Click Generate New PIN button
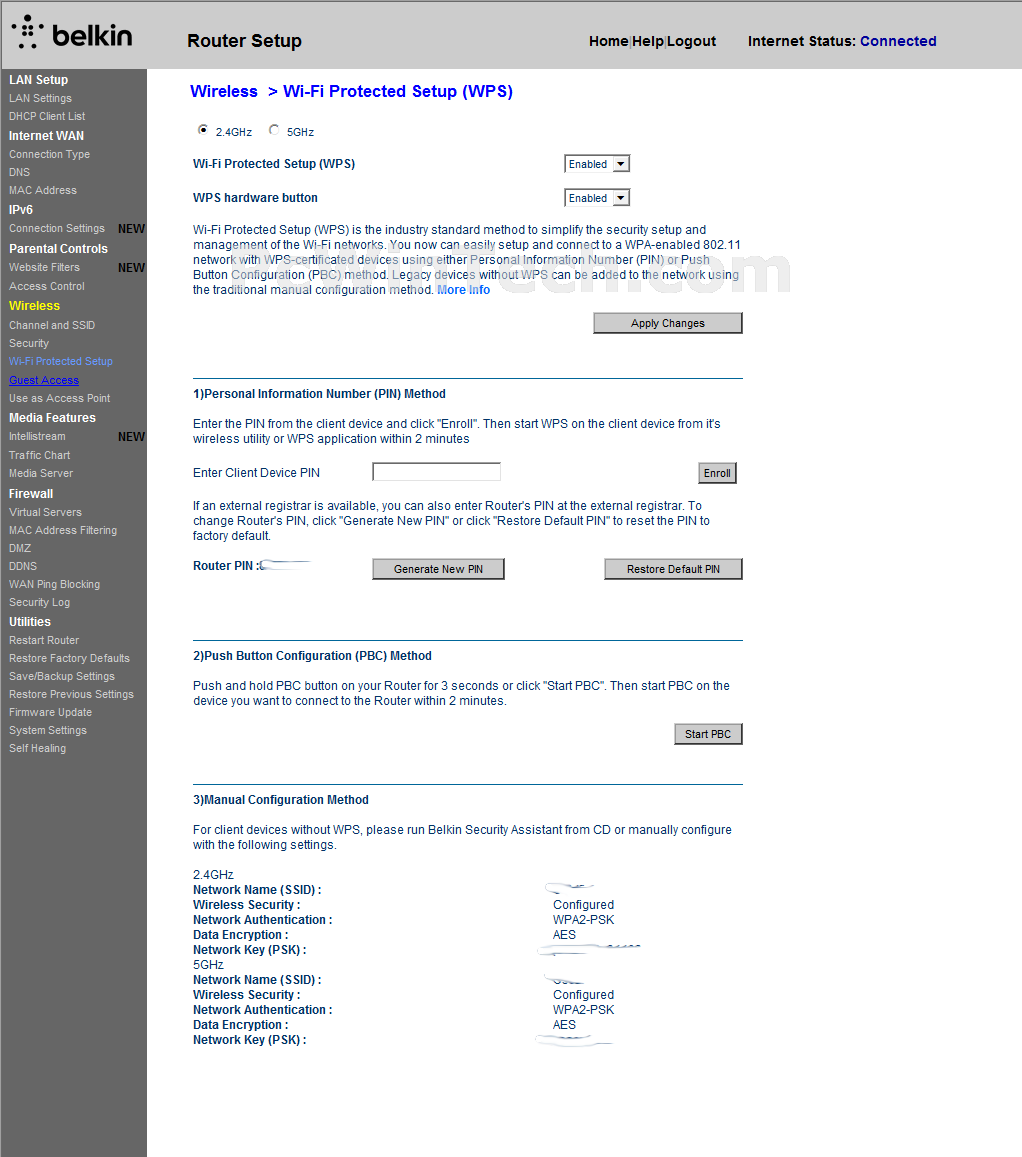 click(438, 569)
